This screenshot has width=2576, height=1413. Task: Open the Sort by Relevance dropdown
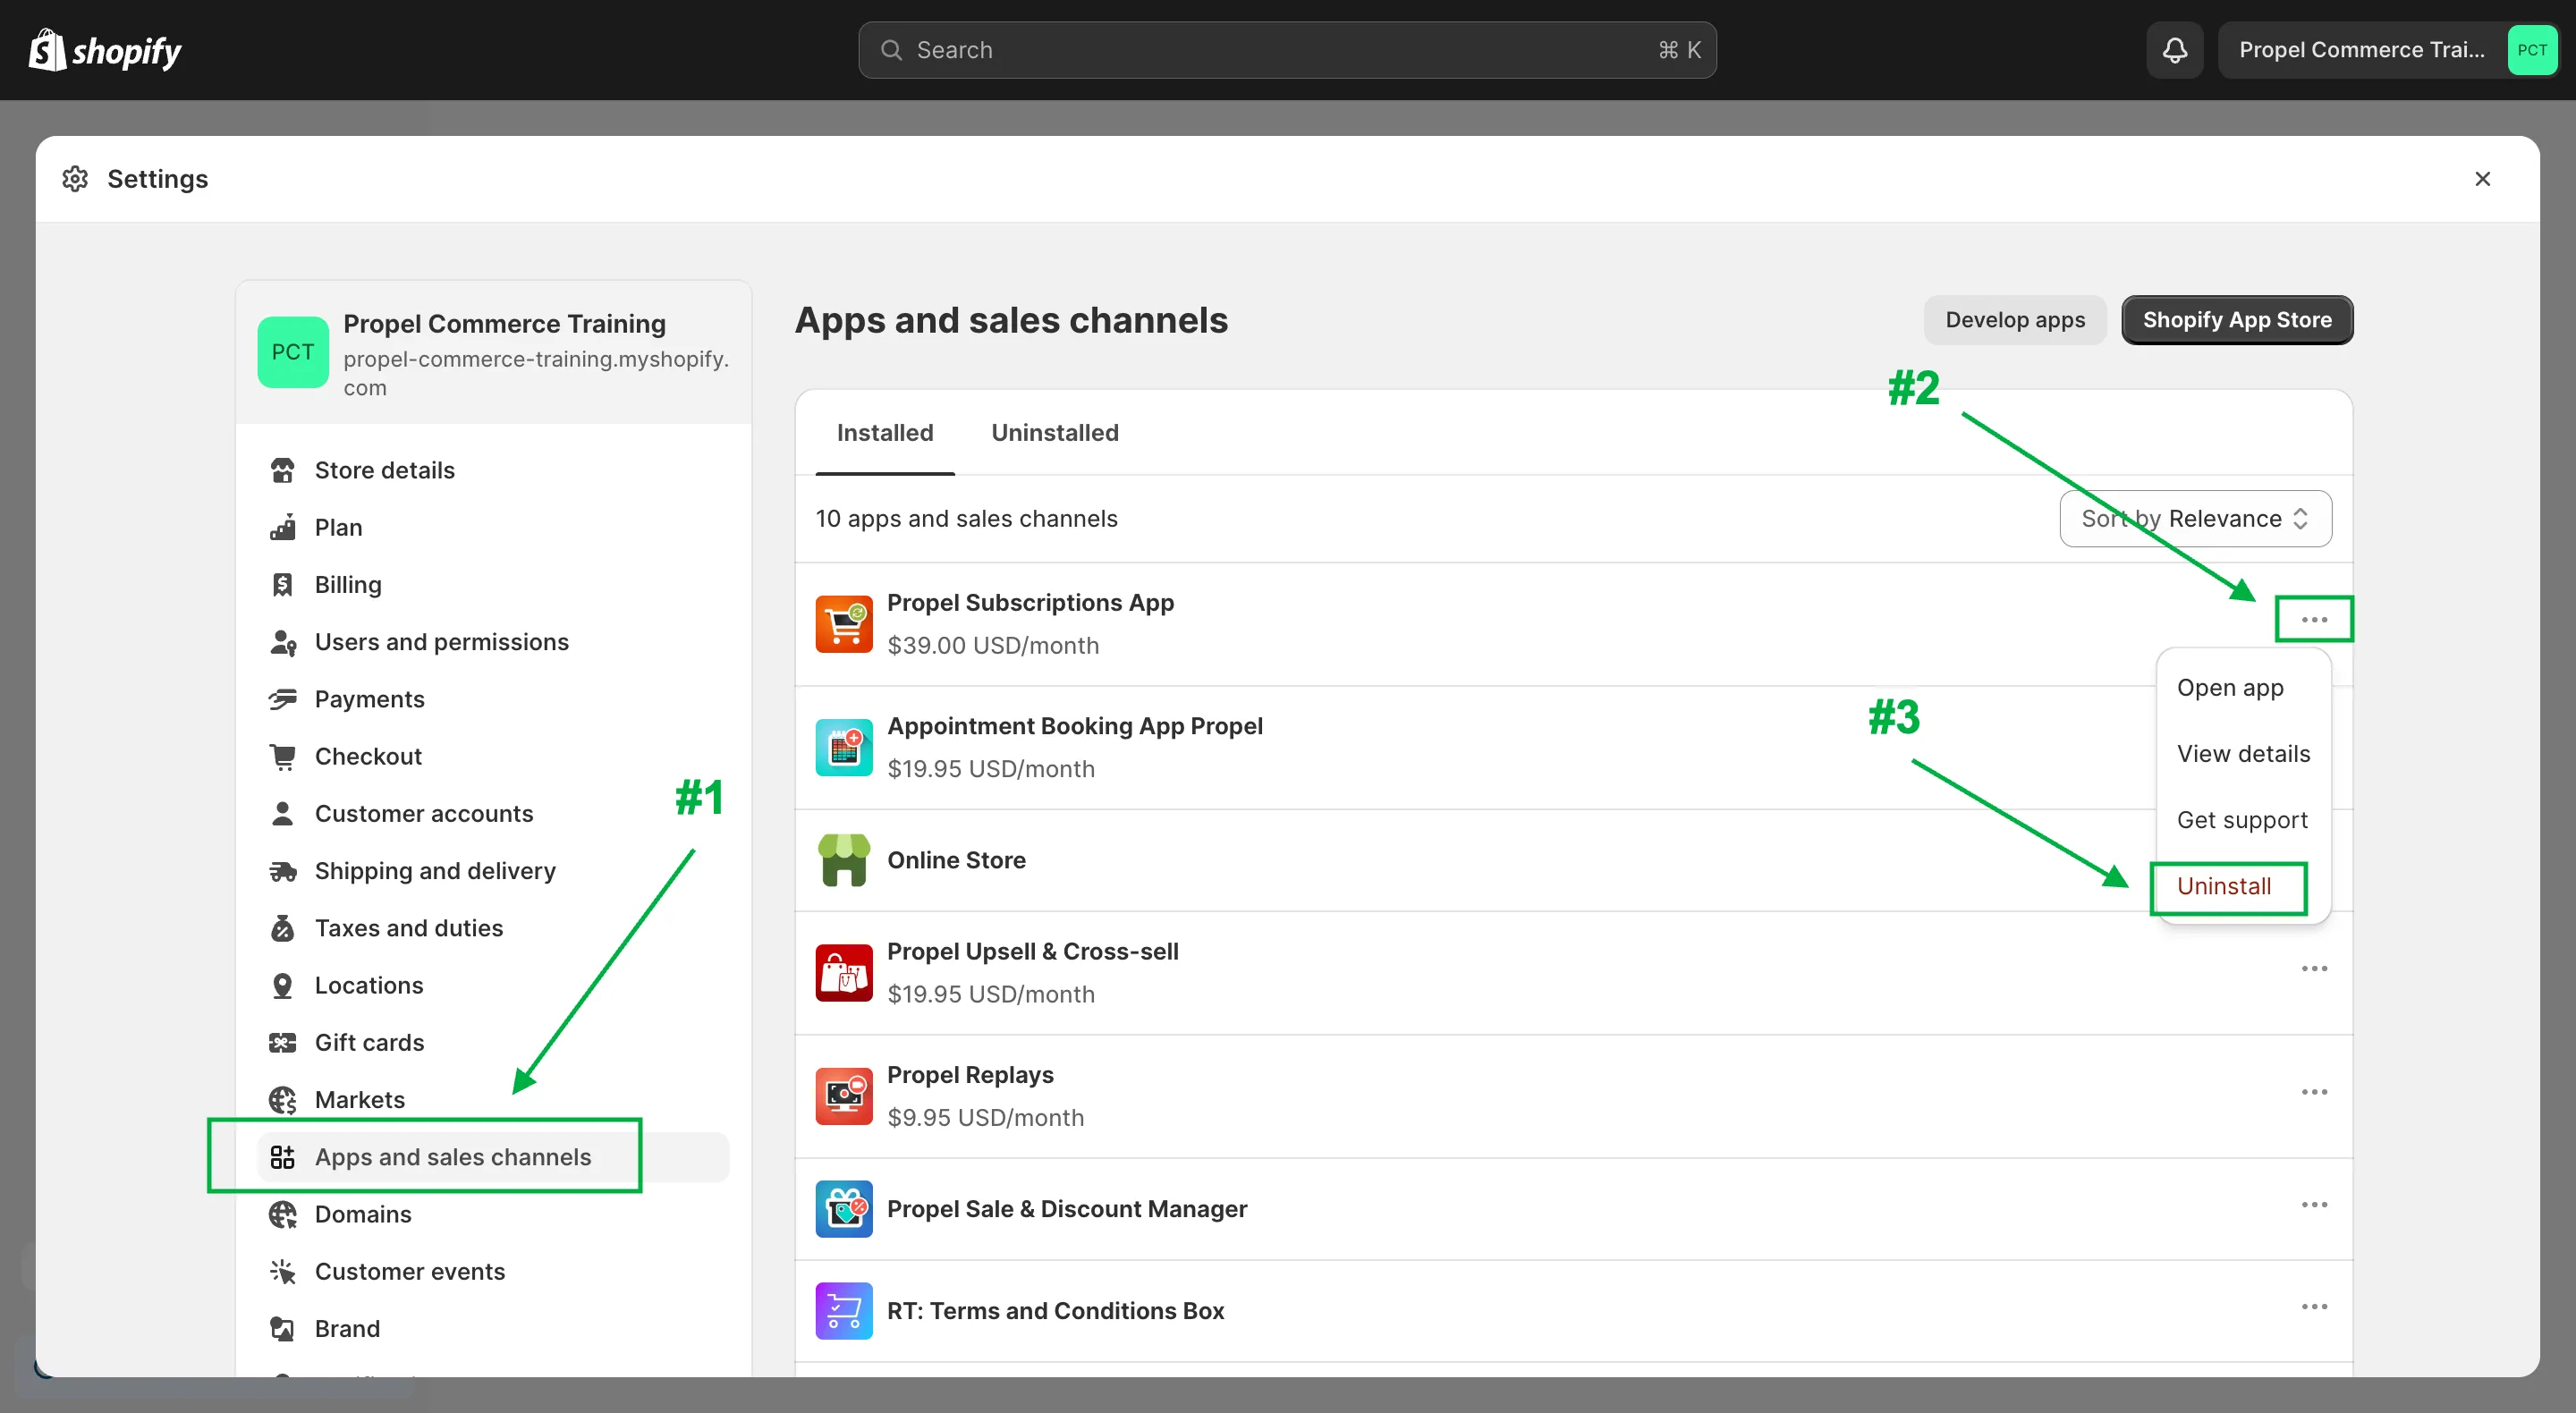2196,519
